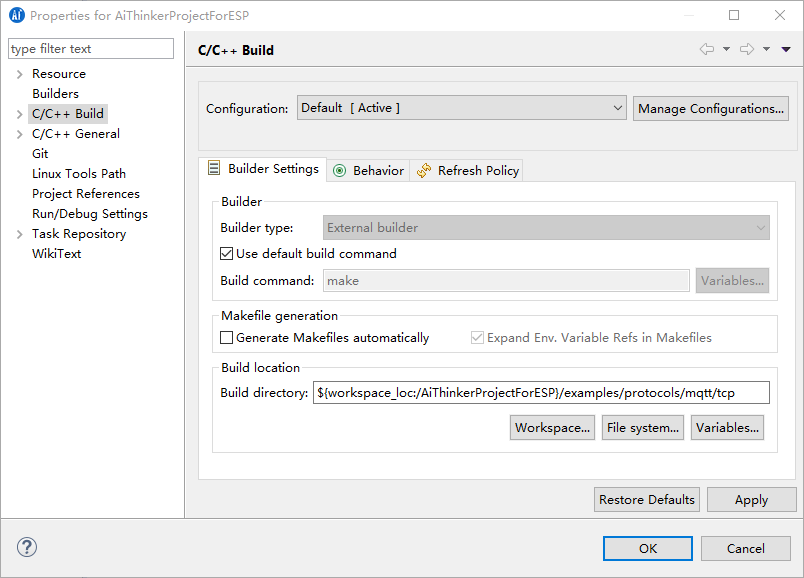Select Linux Tools Path in tree
Image resolution: width=804 pixels, height=578 pixels.
coord(79,174)
